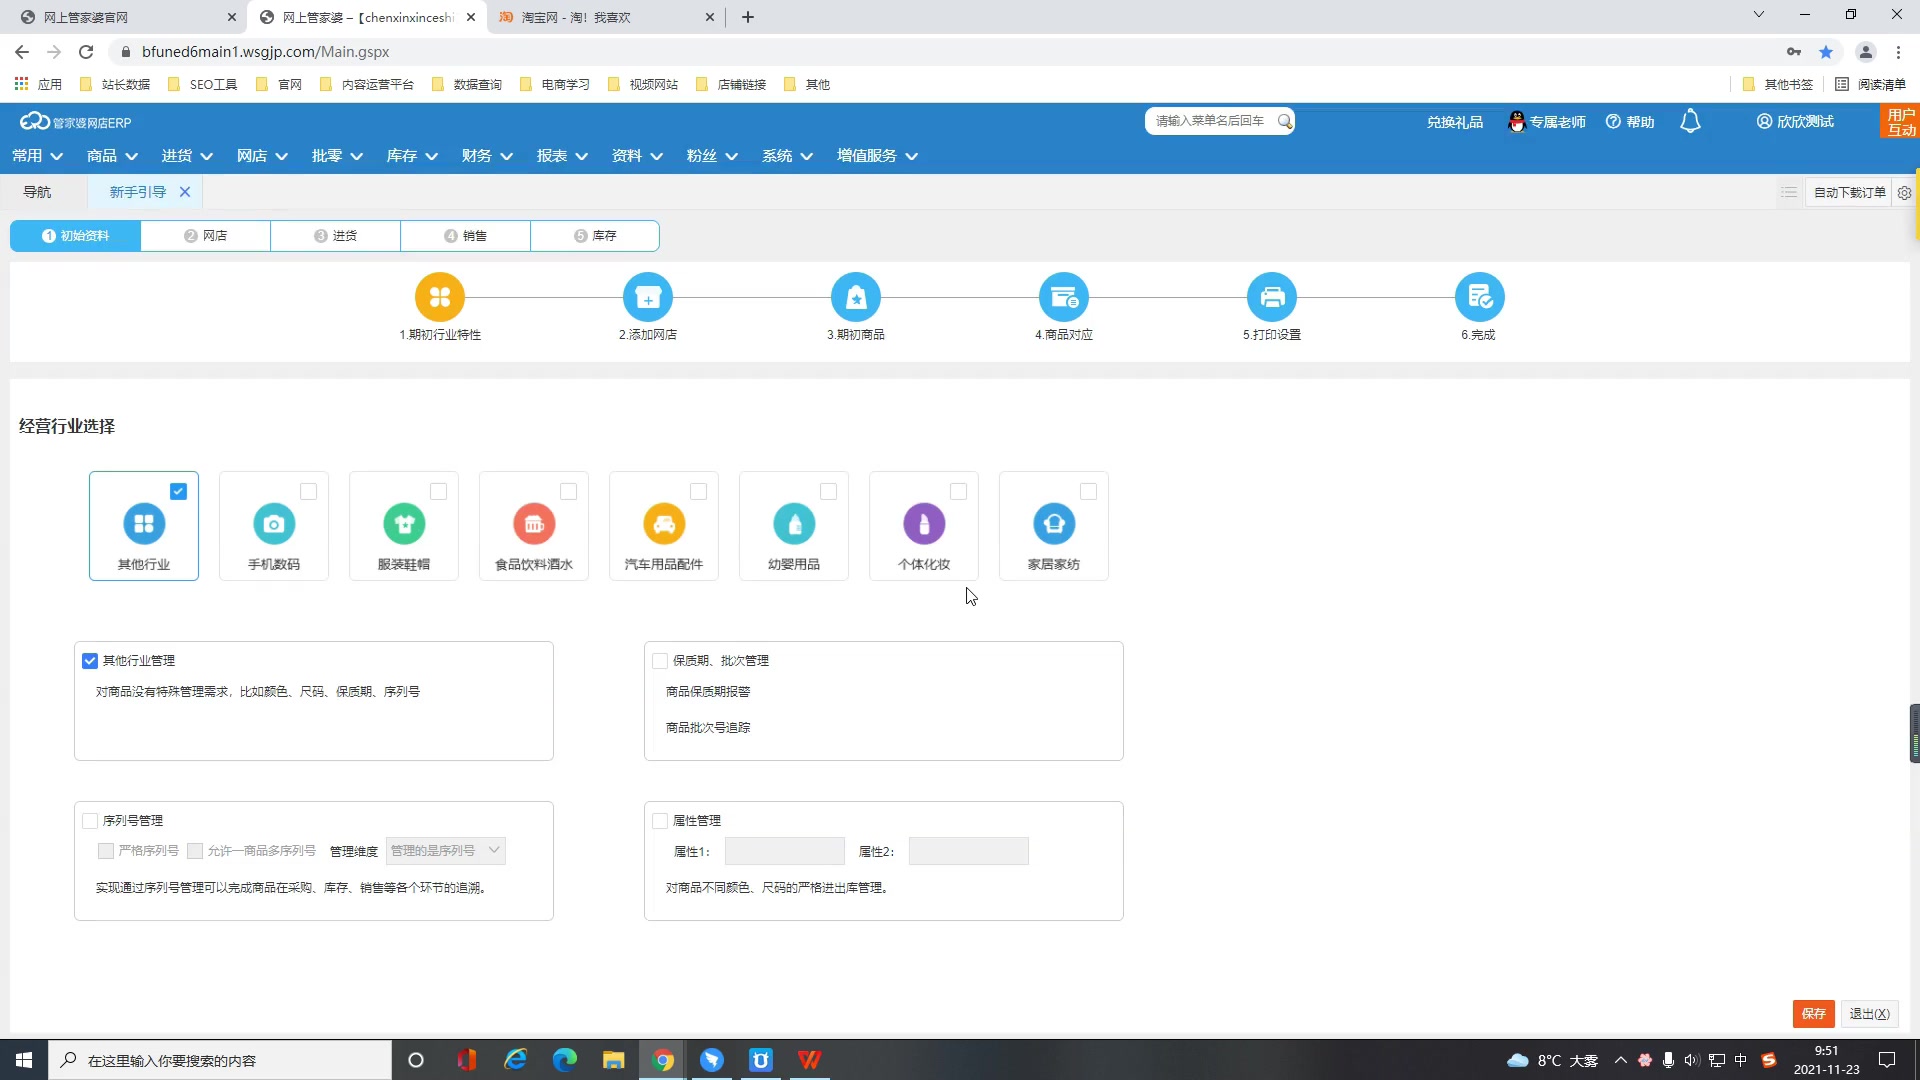Click the 期初行业特性 step icon
The image size is (1920, 1080).
point(440,297)
